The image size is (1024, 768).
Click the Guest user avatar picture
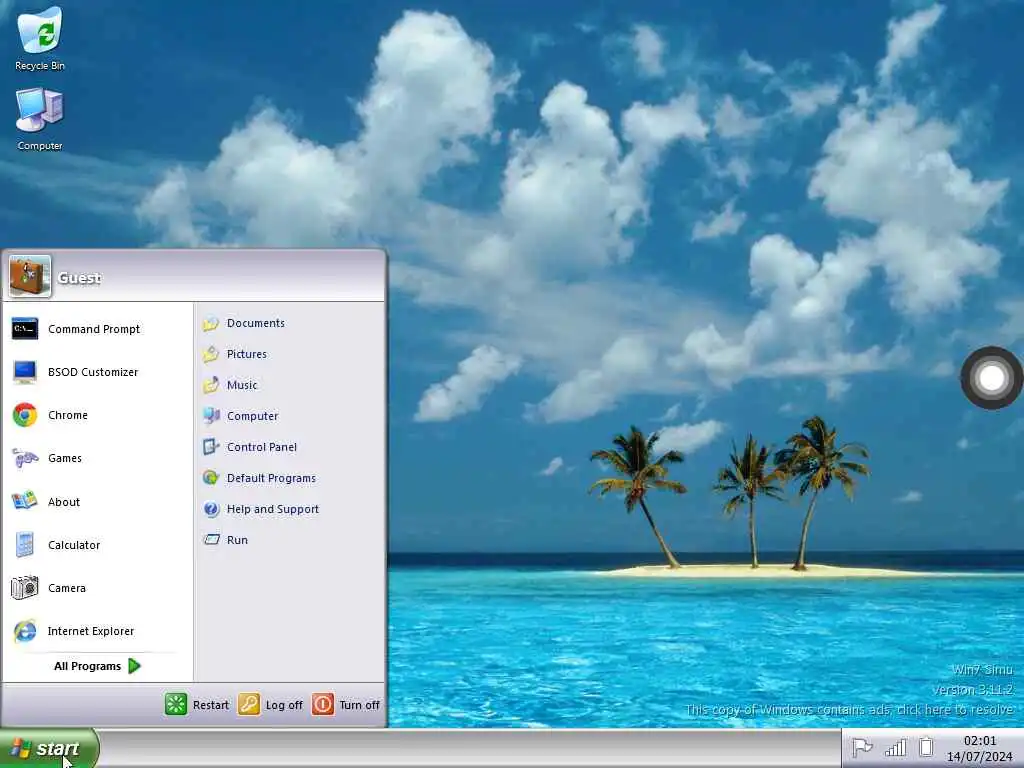30,276
